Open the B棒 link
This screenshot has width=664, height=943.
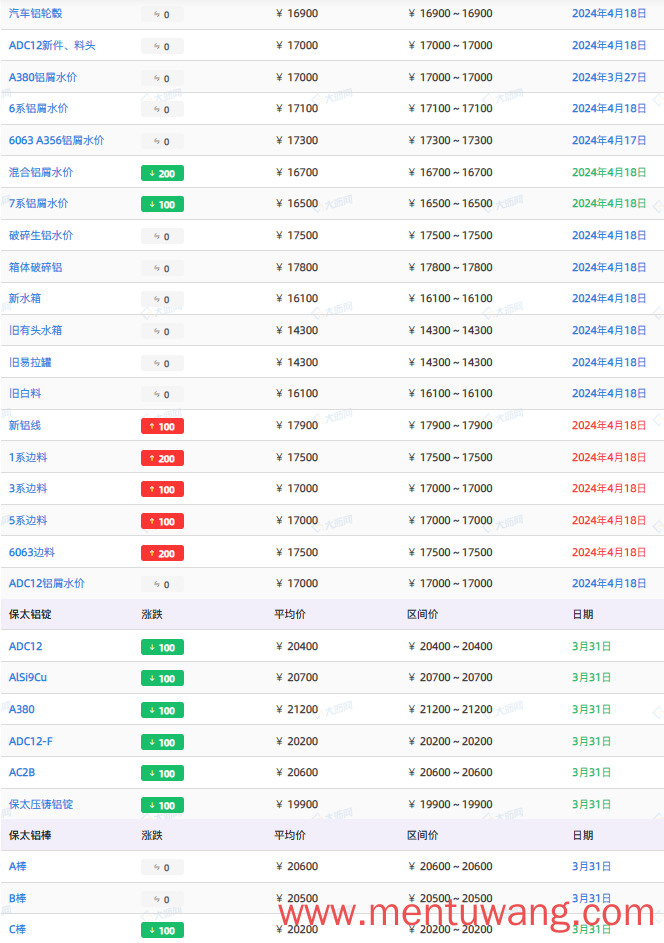[17, 898]
